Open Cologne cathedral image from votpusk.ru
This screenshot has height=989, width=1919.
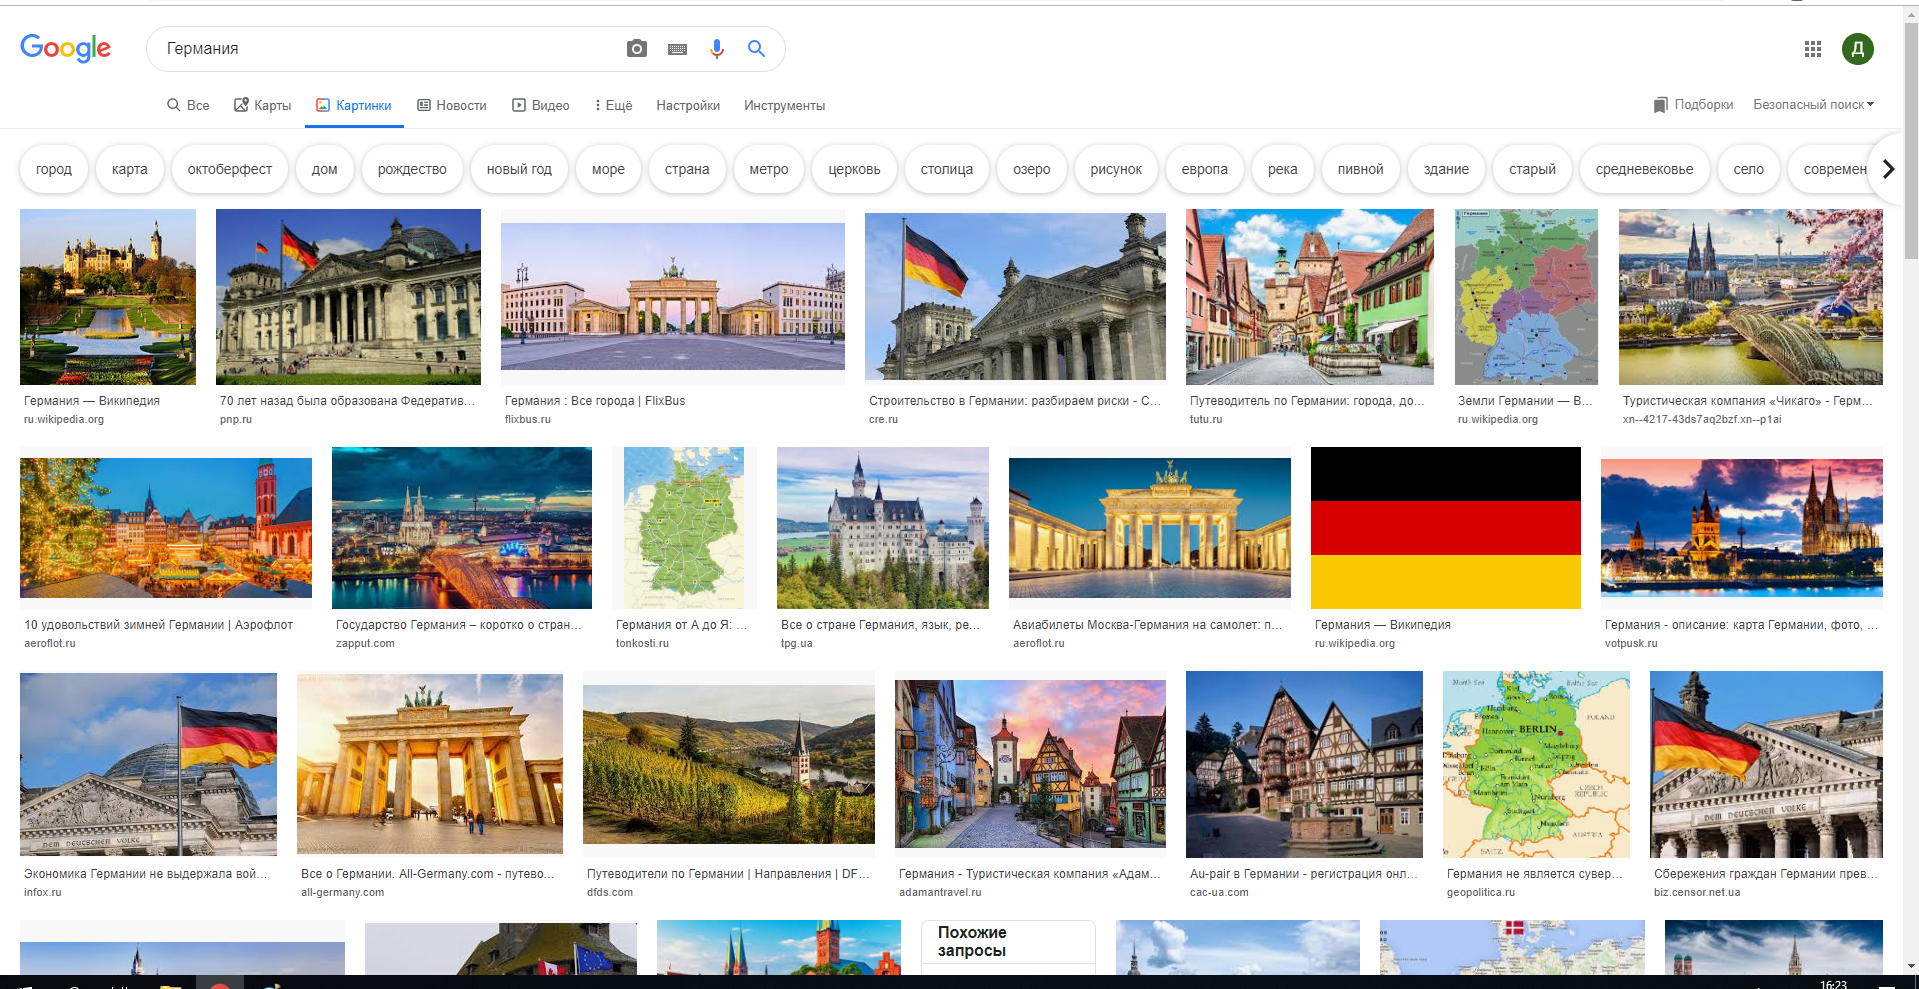pyautogui.click(x=1742, y=528)
